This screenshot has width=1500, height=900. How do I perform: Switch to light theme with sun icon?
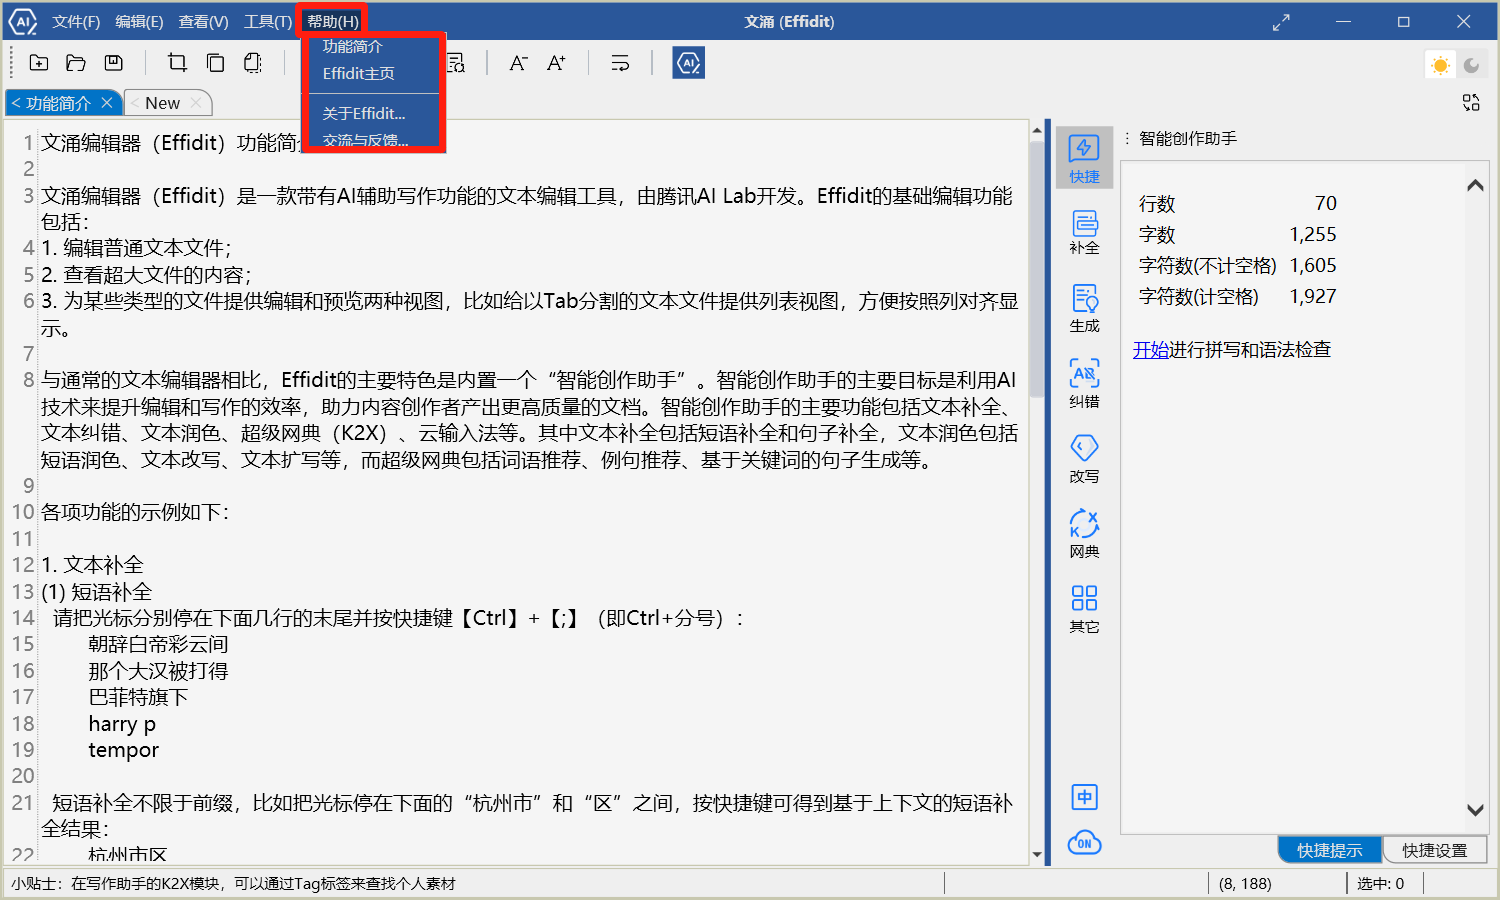tap(1440, 65)
